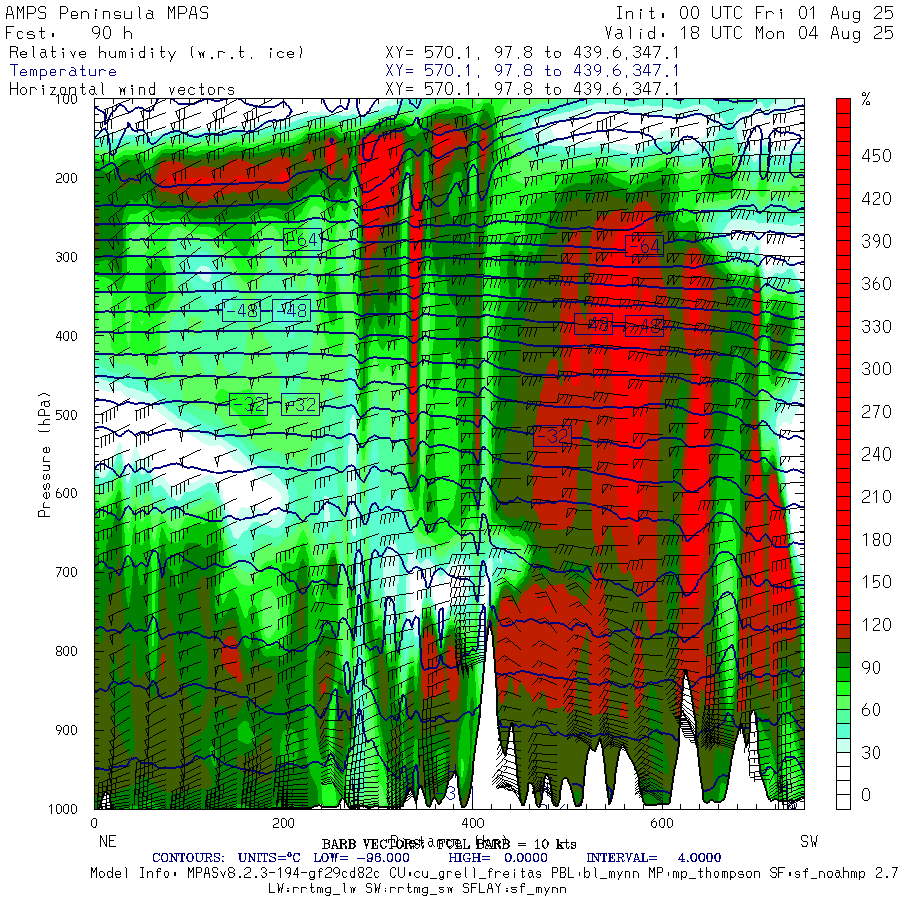
Task: Click the -32 contour label inside the red region
Action: coord(553,436)
